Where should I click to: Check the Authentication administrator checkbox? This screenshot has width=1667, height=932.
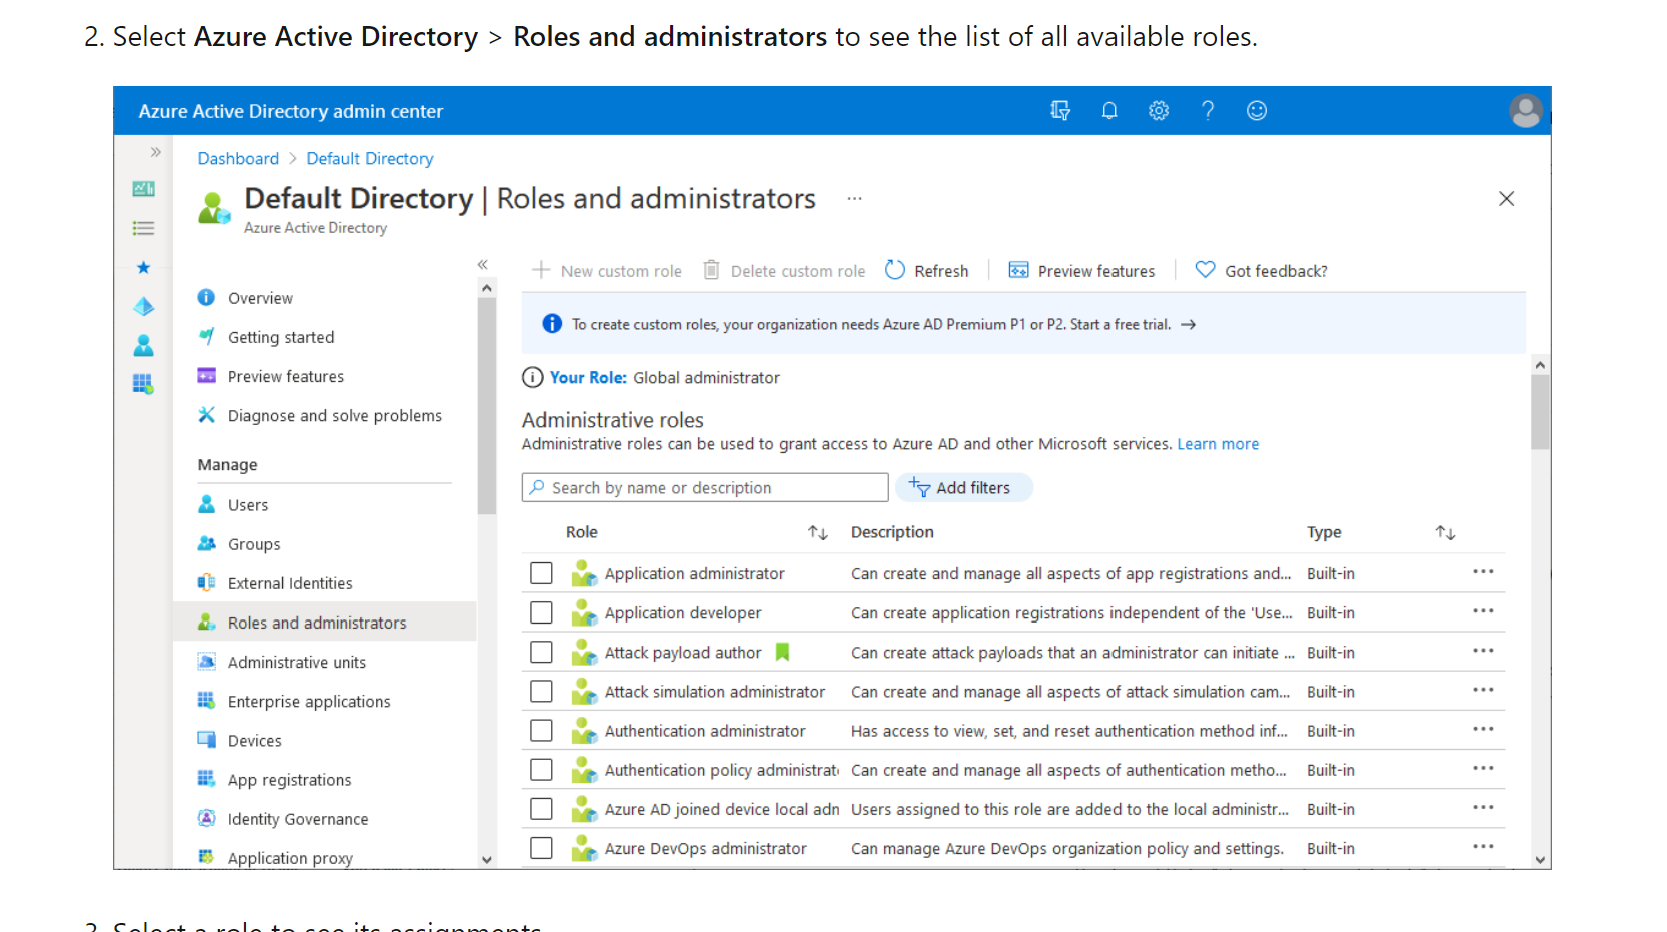(541, 731)
